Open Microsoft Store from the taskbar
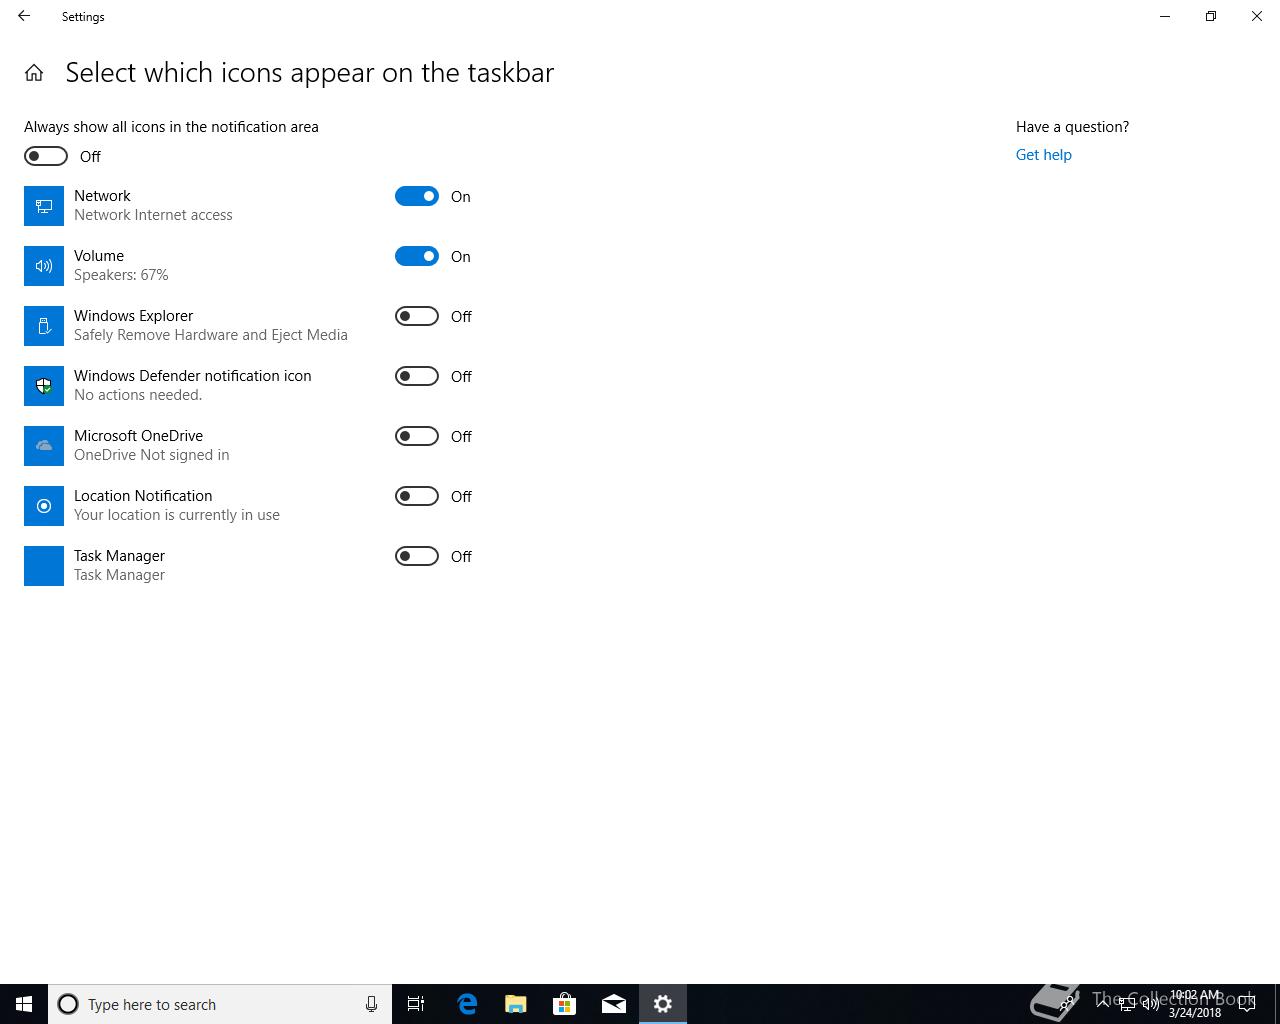 point(565,1004)
